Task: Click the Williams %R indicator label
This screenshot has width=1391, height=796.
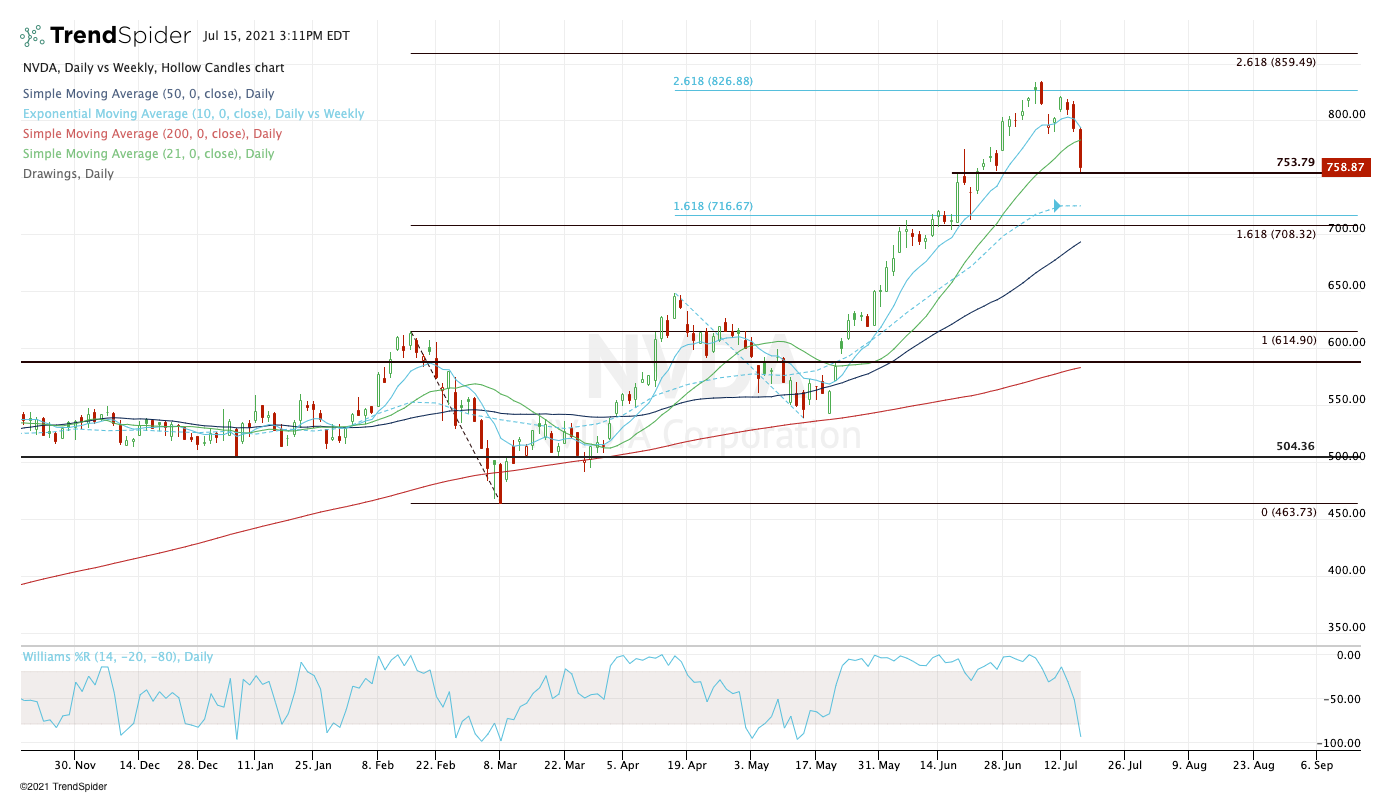Action: (x=118, y=657)
